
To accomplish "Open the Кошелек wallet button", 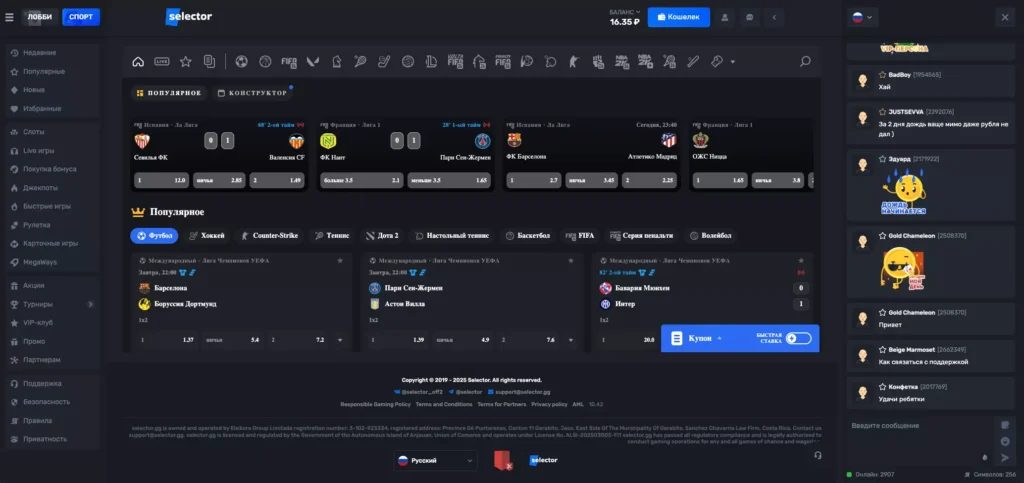I will click(679, 17).
